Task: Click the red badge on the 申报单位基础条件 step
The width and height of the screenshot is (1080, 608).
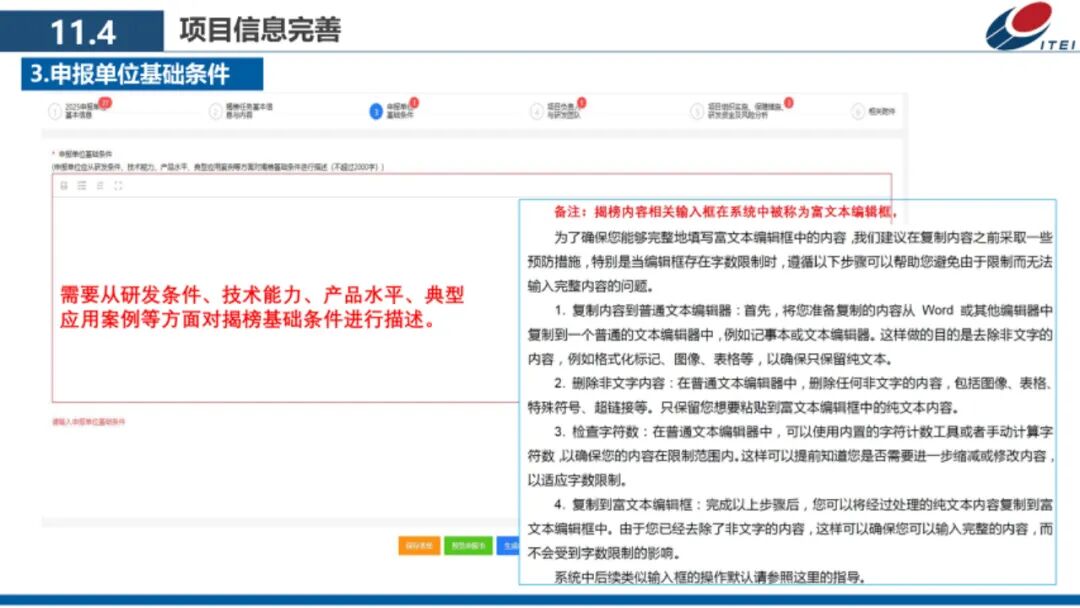Action: [x=413, y=102]
